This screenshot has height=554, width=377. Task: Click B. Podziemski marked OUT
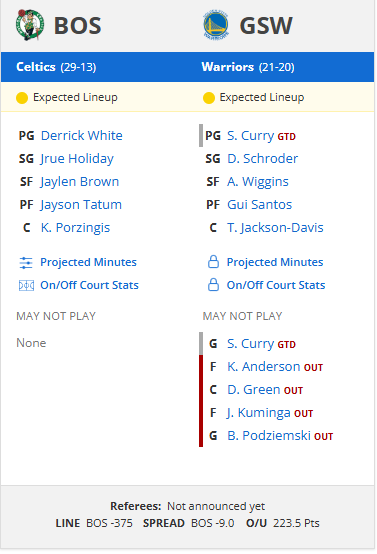pos(269,436)
